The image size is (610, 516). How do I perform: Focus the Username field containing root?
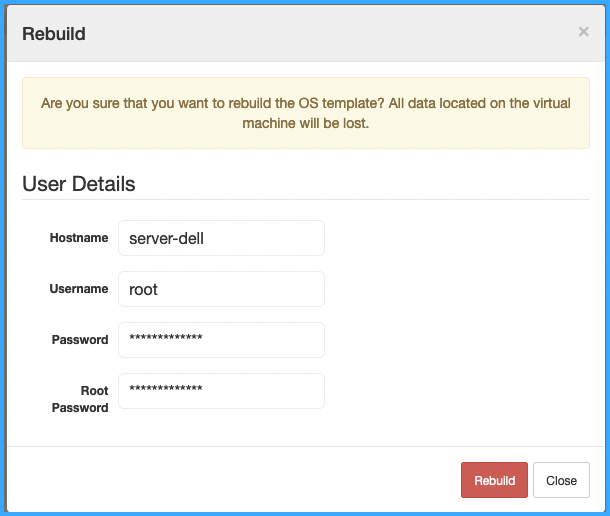click(221, 289)
